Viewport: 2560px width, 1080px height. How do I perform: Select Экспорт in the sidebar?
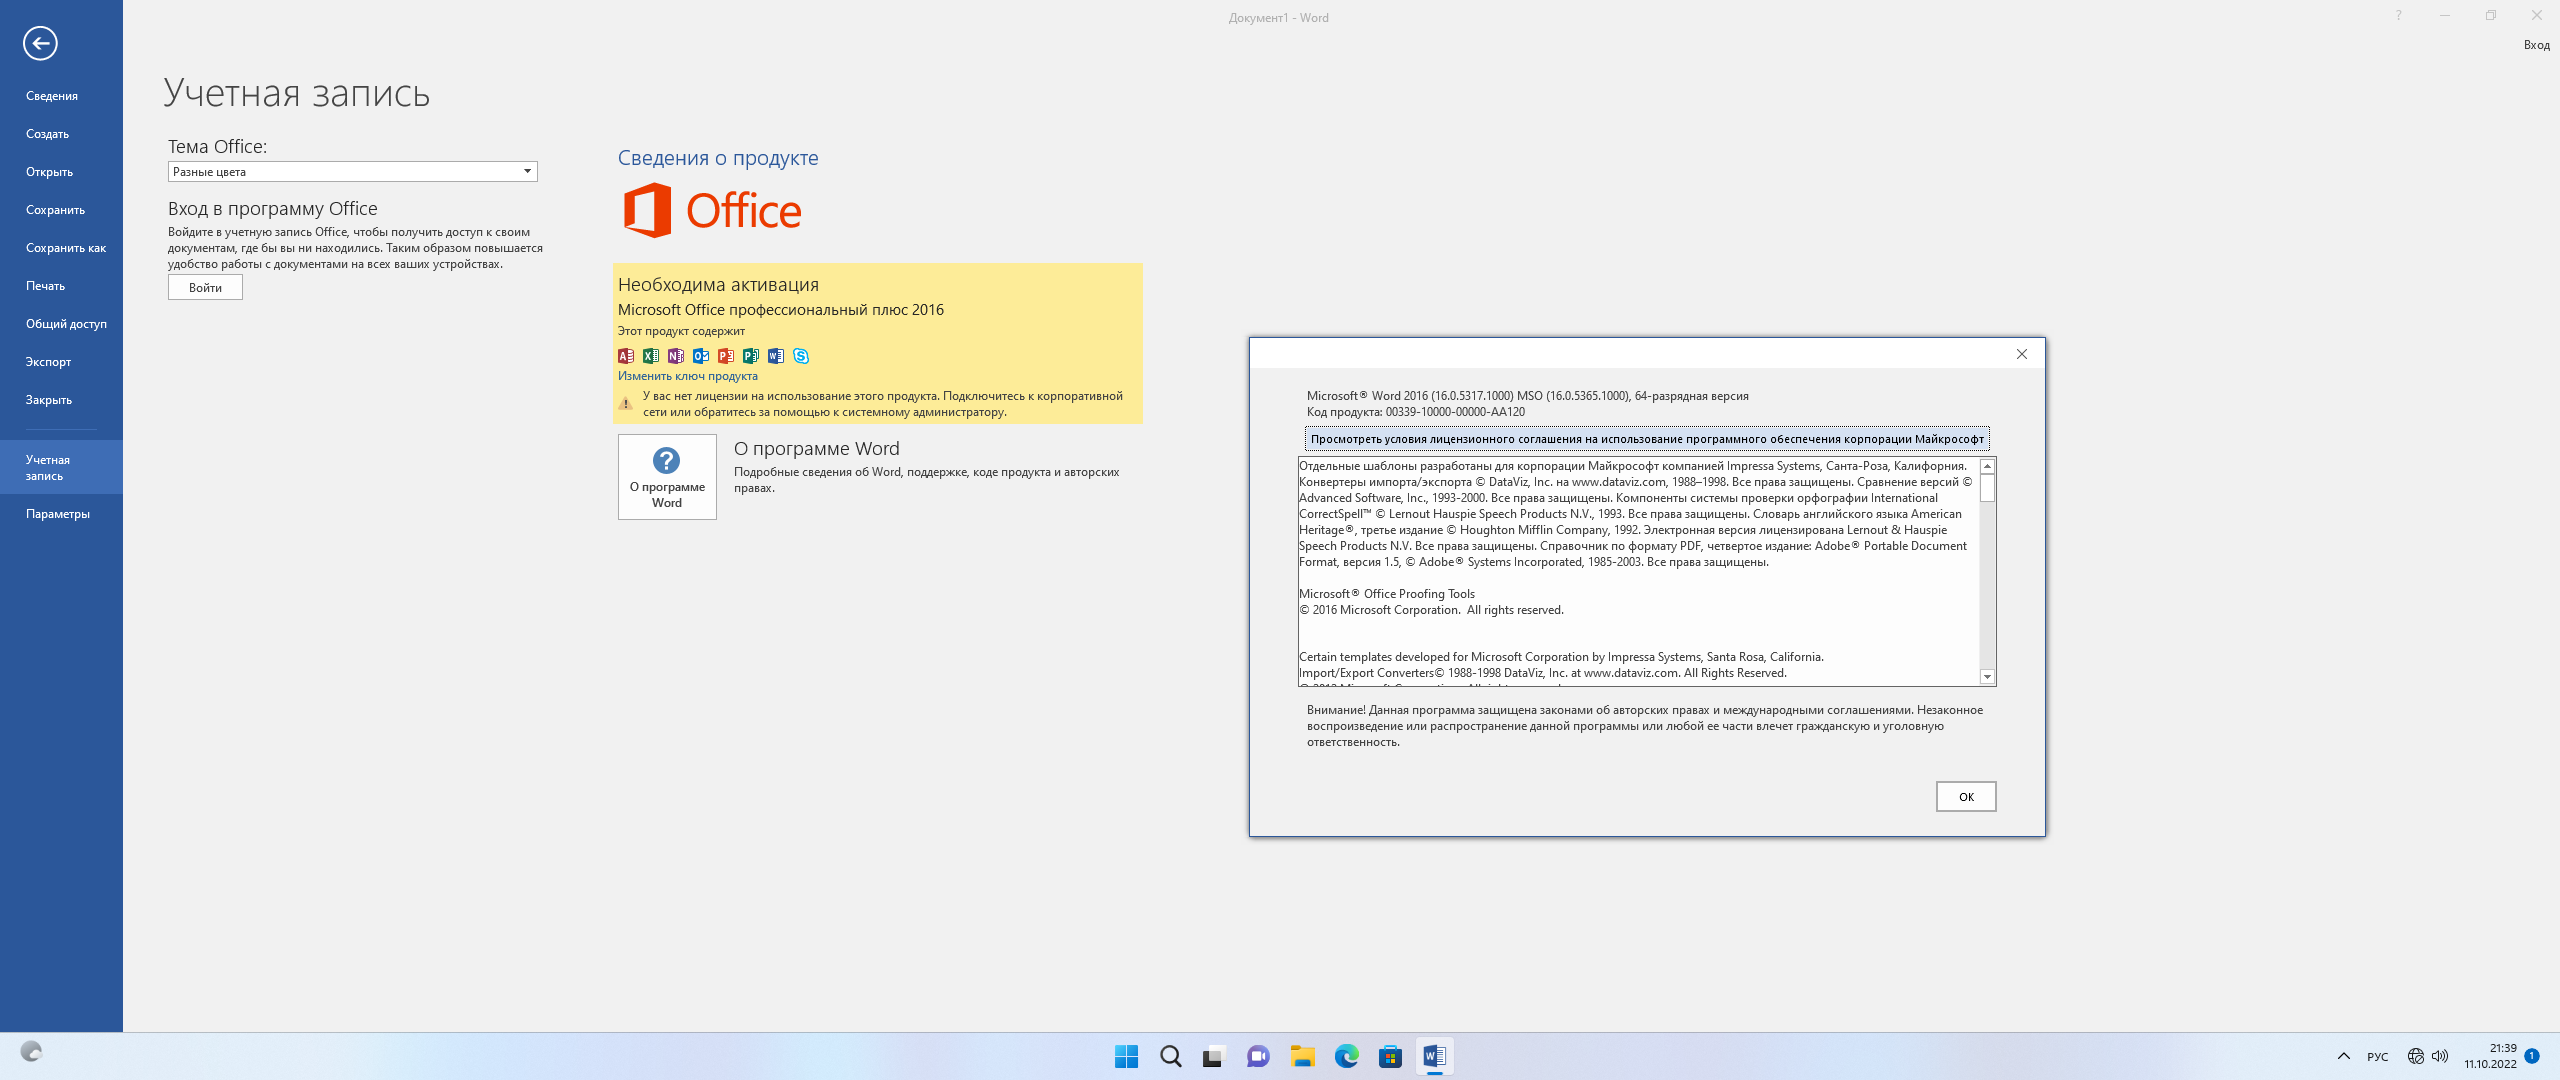click(48, 362)
